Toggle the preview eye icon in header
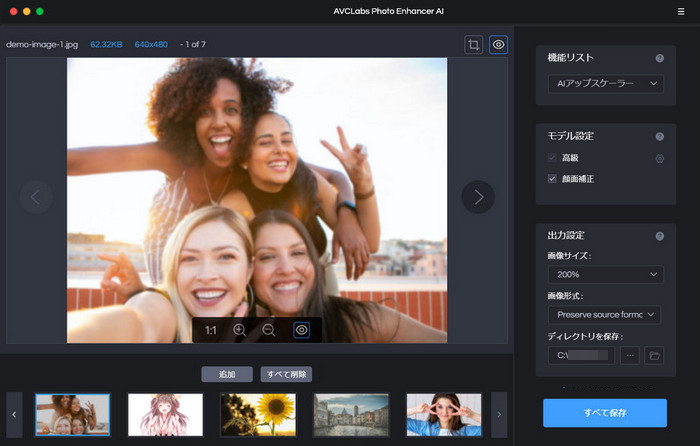Image resolution: width=700 pixels, height=446 pixels. pyautogui.click(x=498, y=45)
